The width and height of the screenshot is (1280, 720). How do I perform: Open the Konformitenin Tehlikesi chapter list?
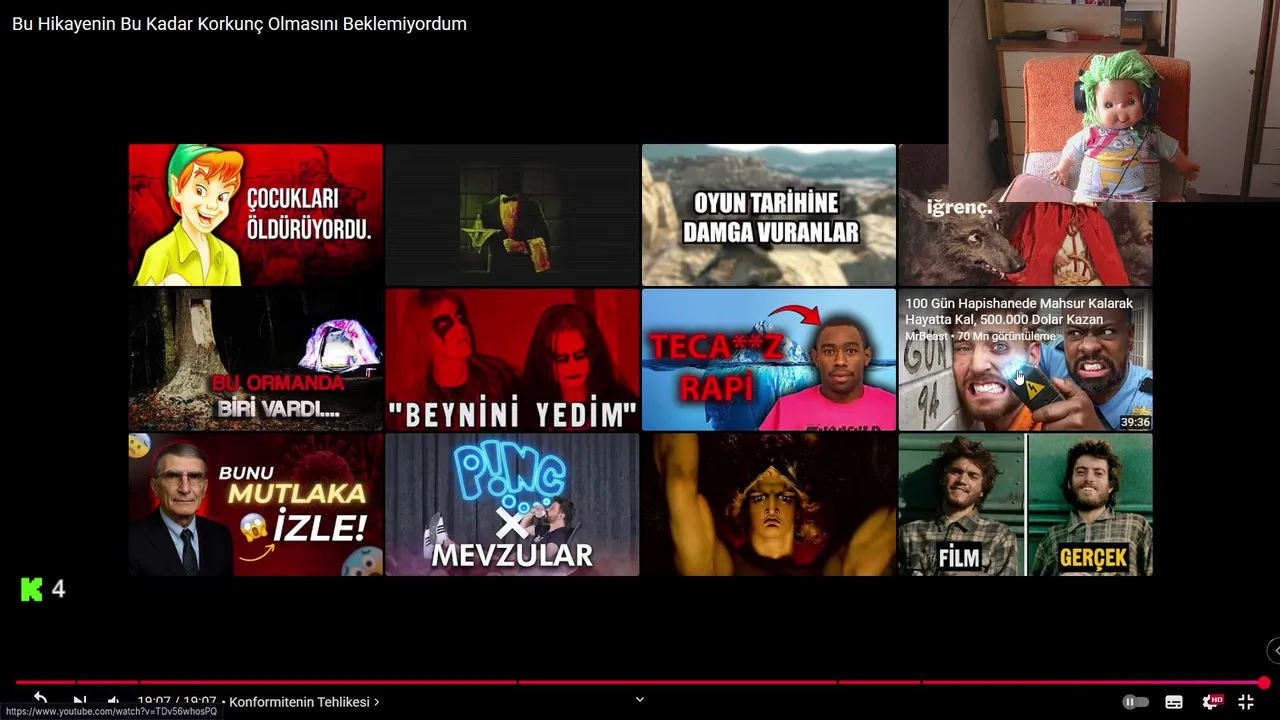point(304,702)
